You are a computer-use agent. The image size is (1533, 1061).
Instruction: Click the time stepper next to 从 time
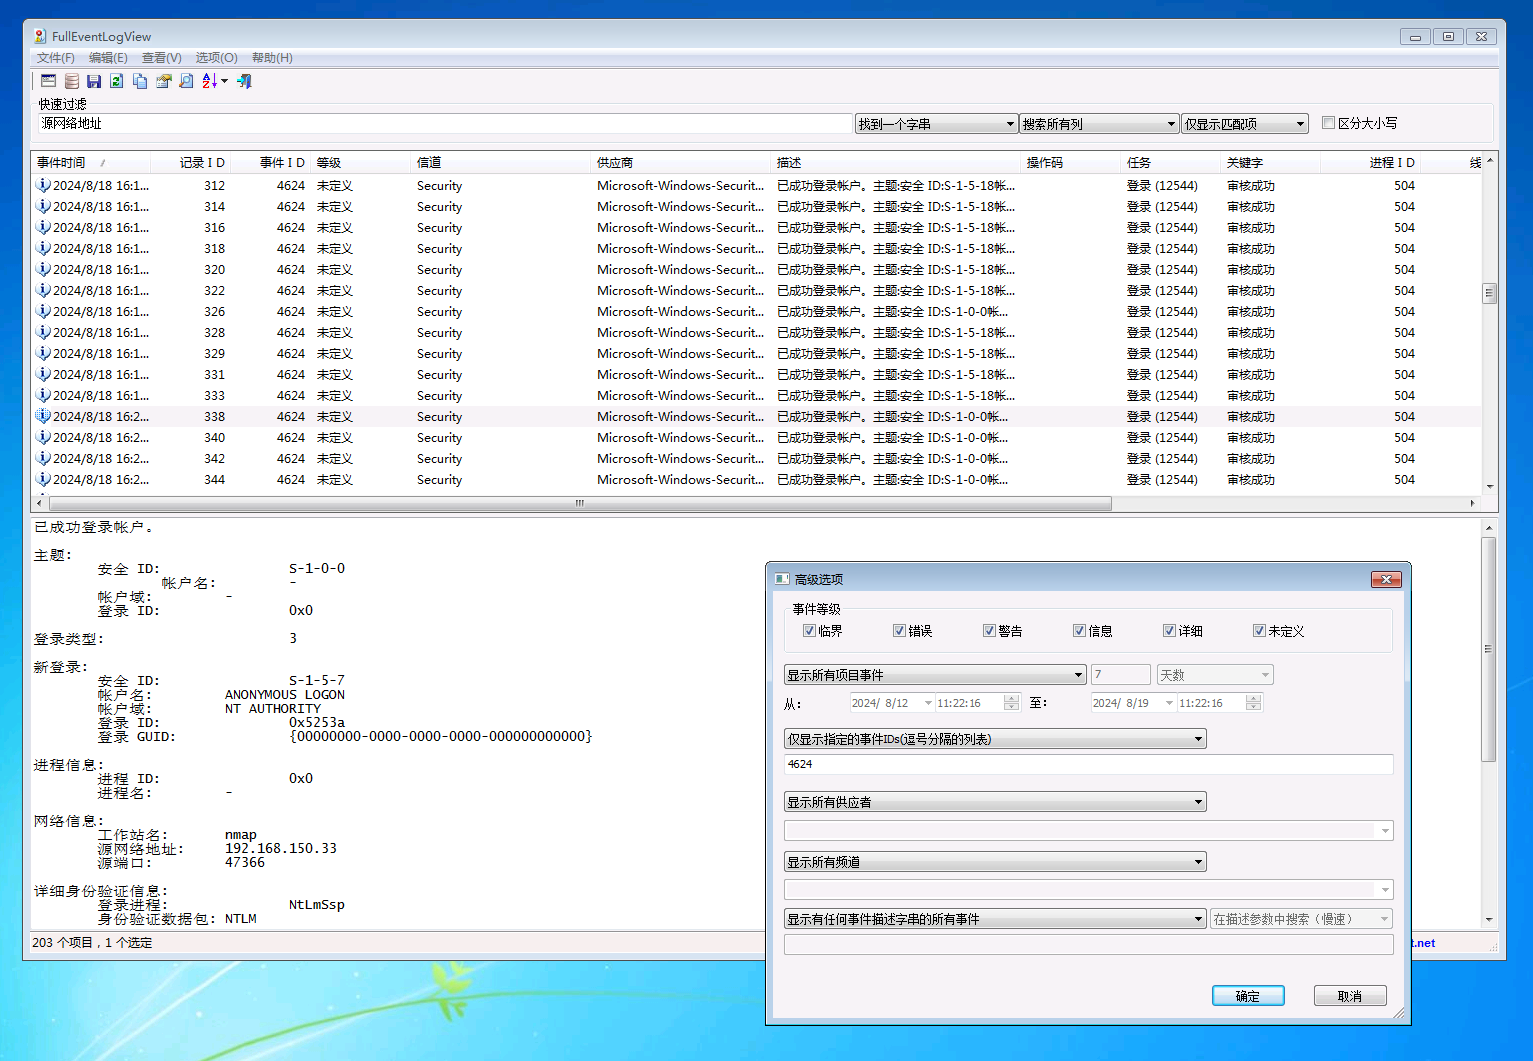pyautogui.click(x=1011, y=703)
